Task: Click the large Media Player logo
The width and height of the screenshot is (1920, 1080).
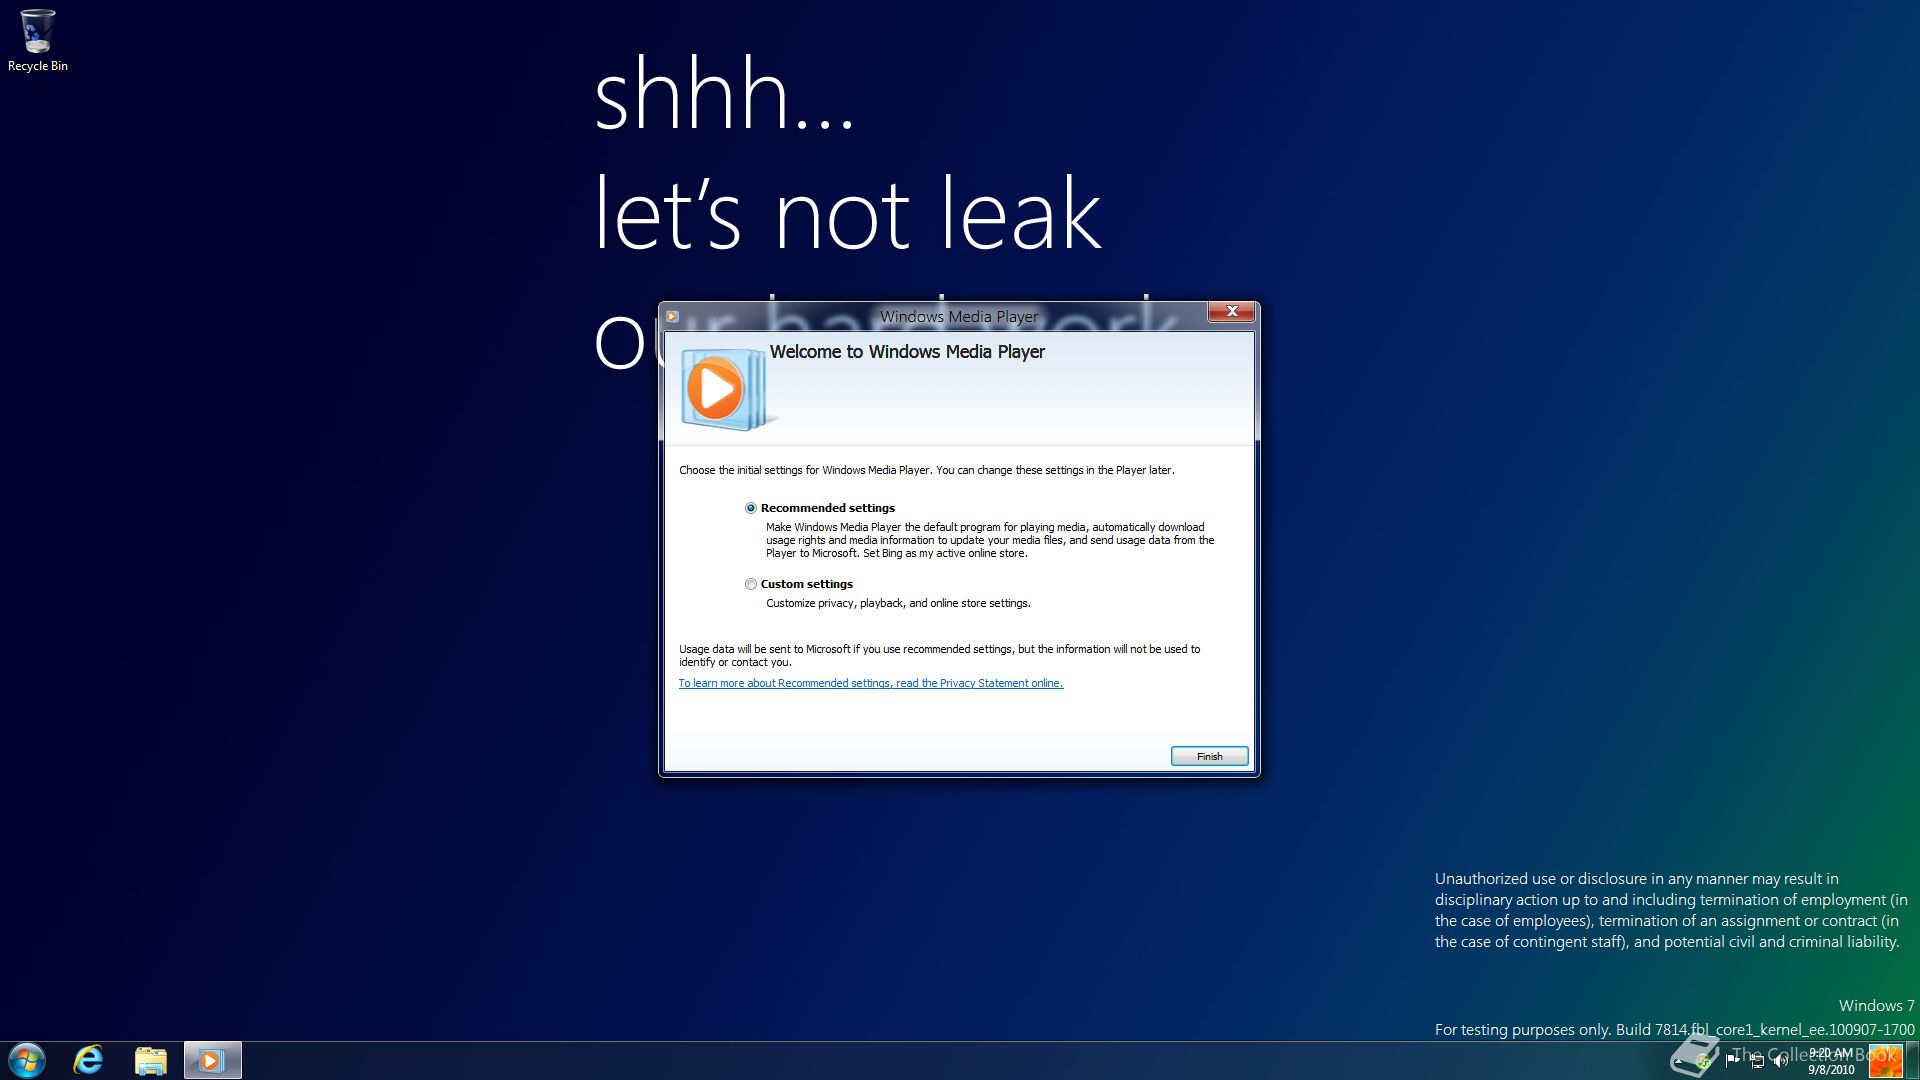Action: pos(720,389)
